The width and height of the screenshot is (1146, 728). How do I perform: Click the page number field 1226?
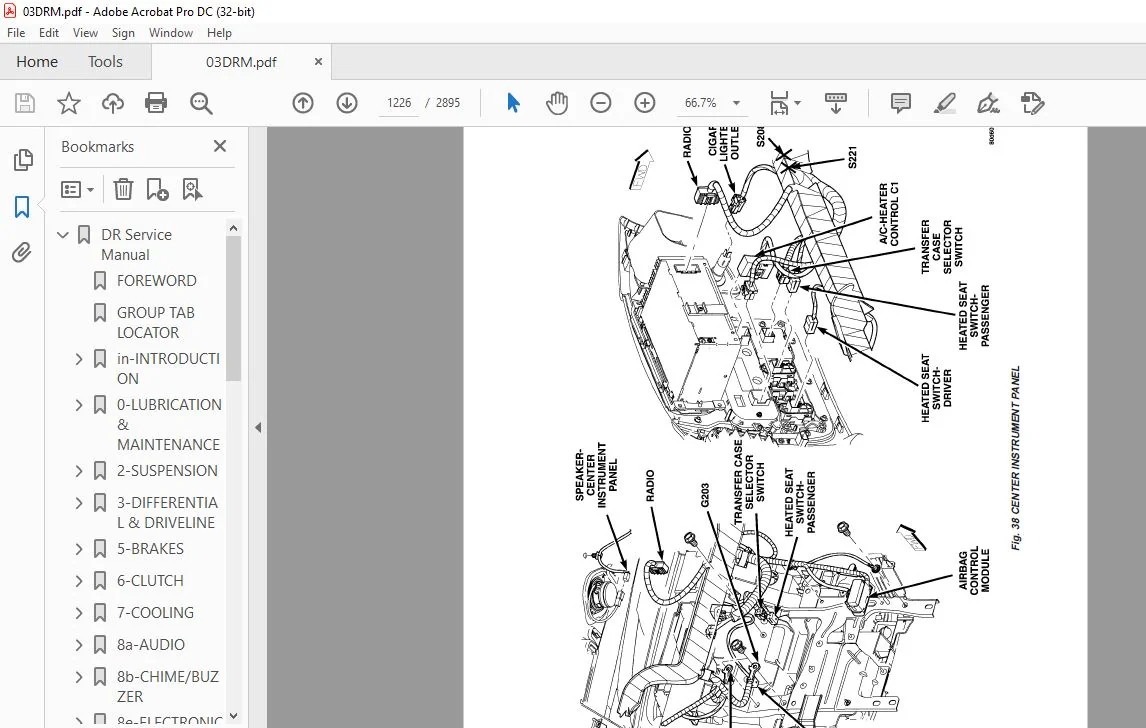coord(399,103)
